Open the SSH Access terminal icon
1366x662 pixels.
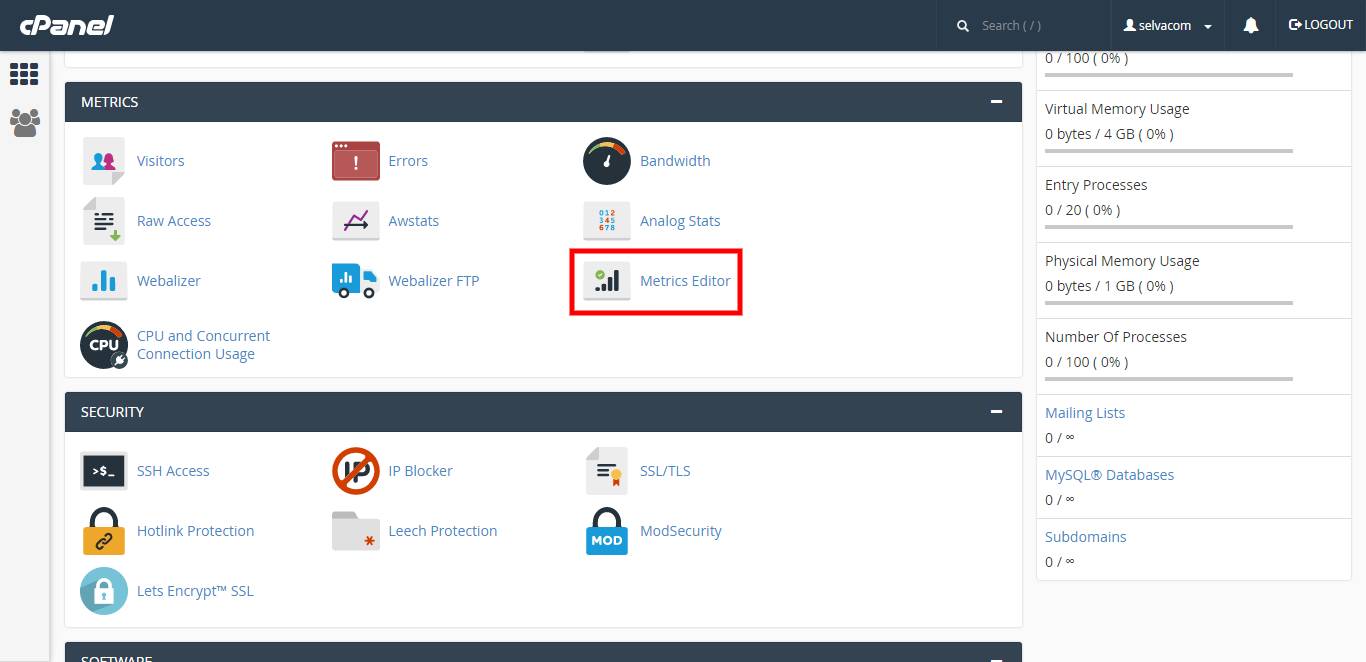(x=104, y=471)
